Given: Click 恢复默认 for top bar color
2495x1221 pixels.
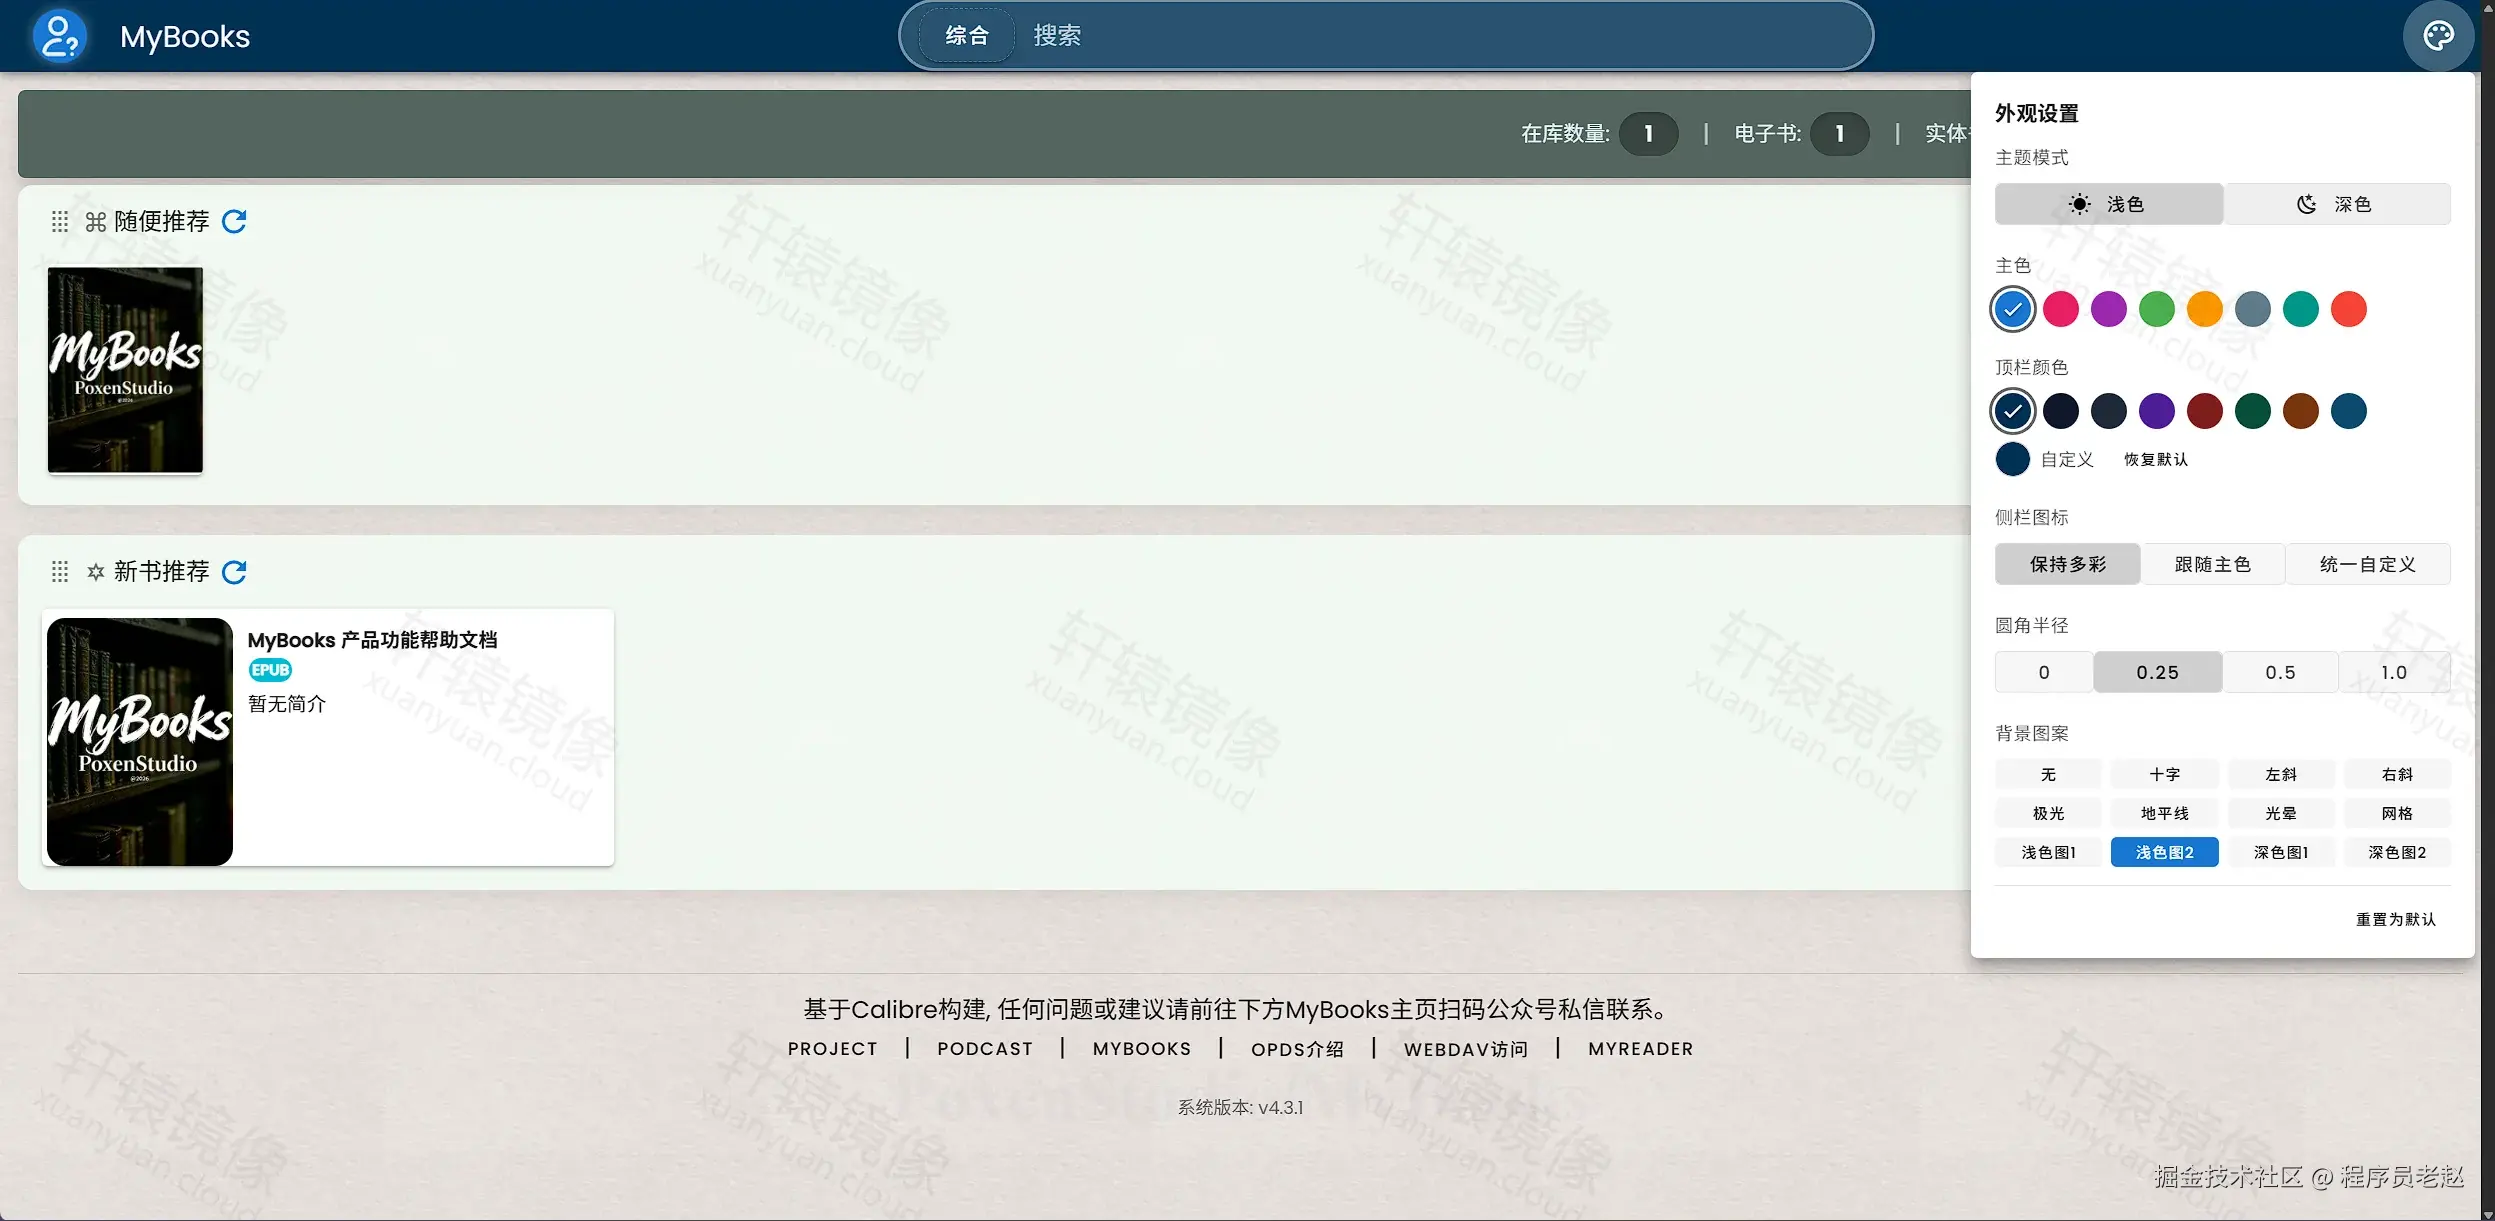Looking at the screenshot, I should [2155, 459].
